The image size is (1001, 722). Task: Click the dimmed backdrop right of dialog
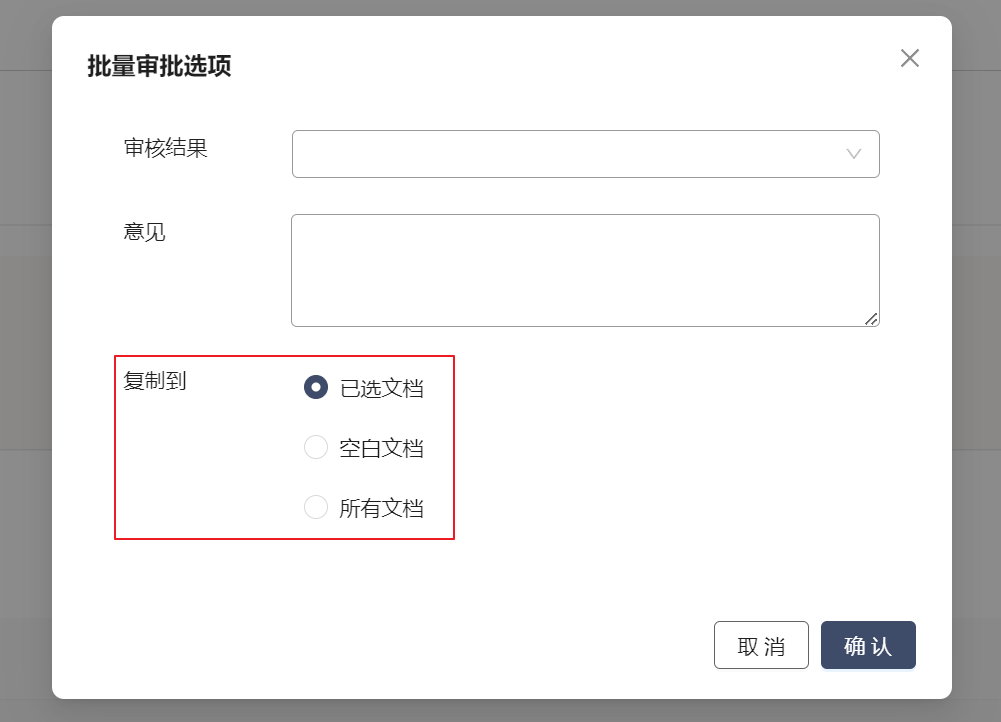pos(976,360)
